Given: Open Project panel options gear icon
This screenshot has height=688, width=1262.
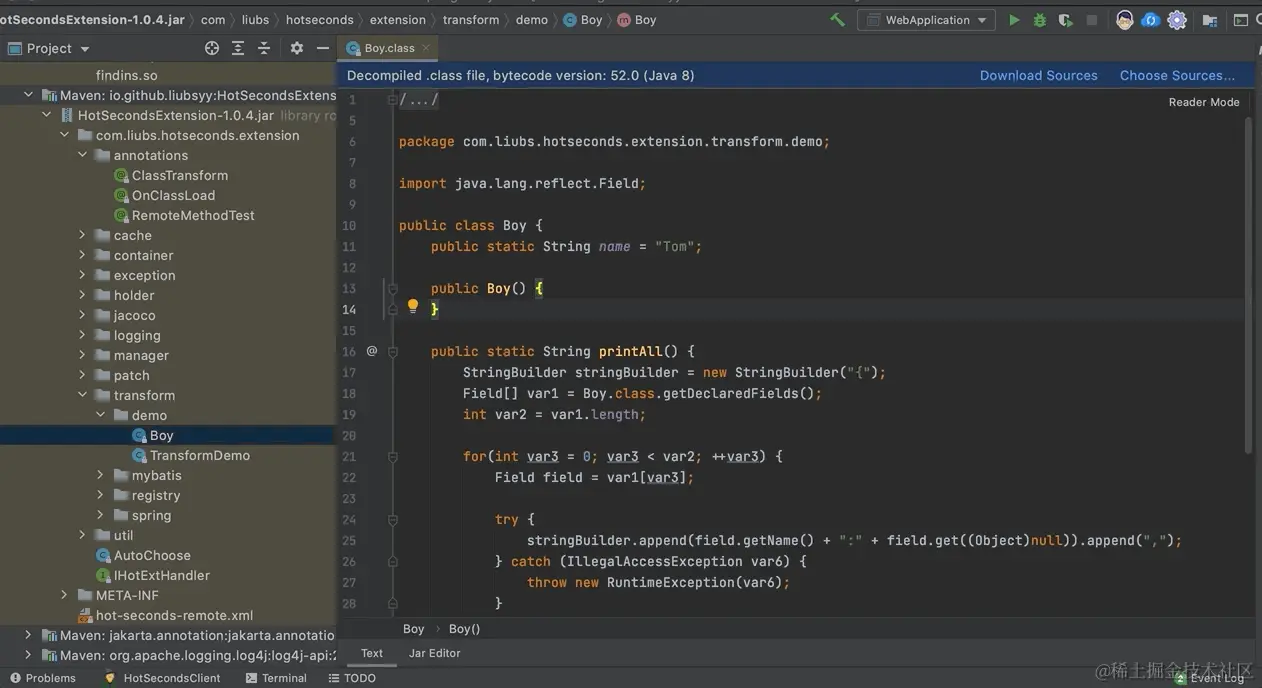Looking at the screenshot, I should [296, 47].
